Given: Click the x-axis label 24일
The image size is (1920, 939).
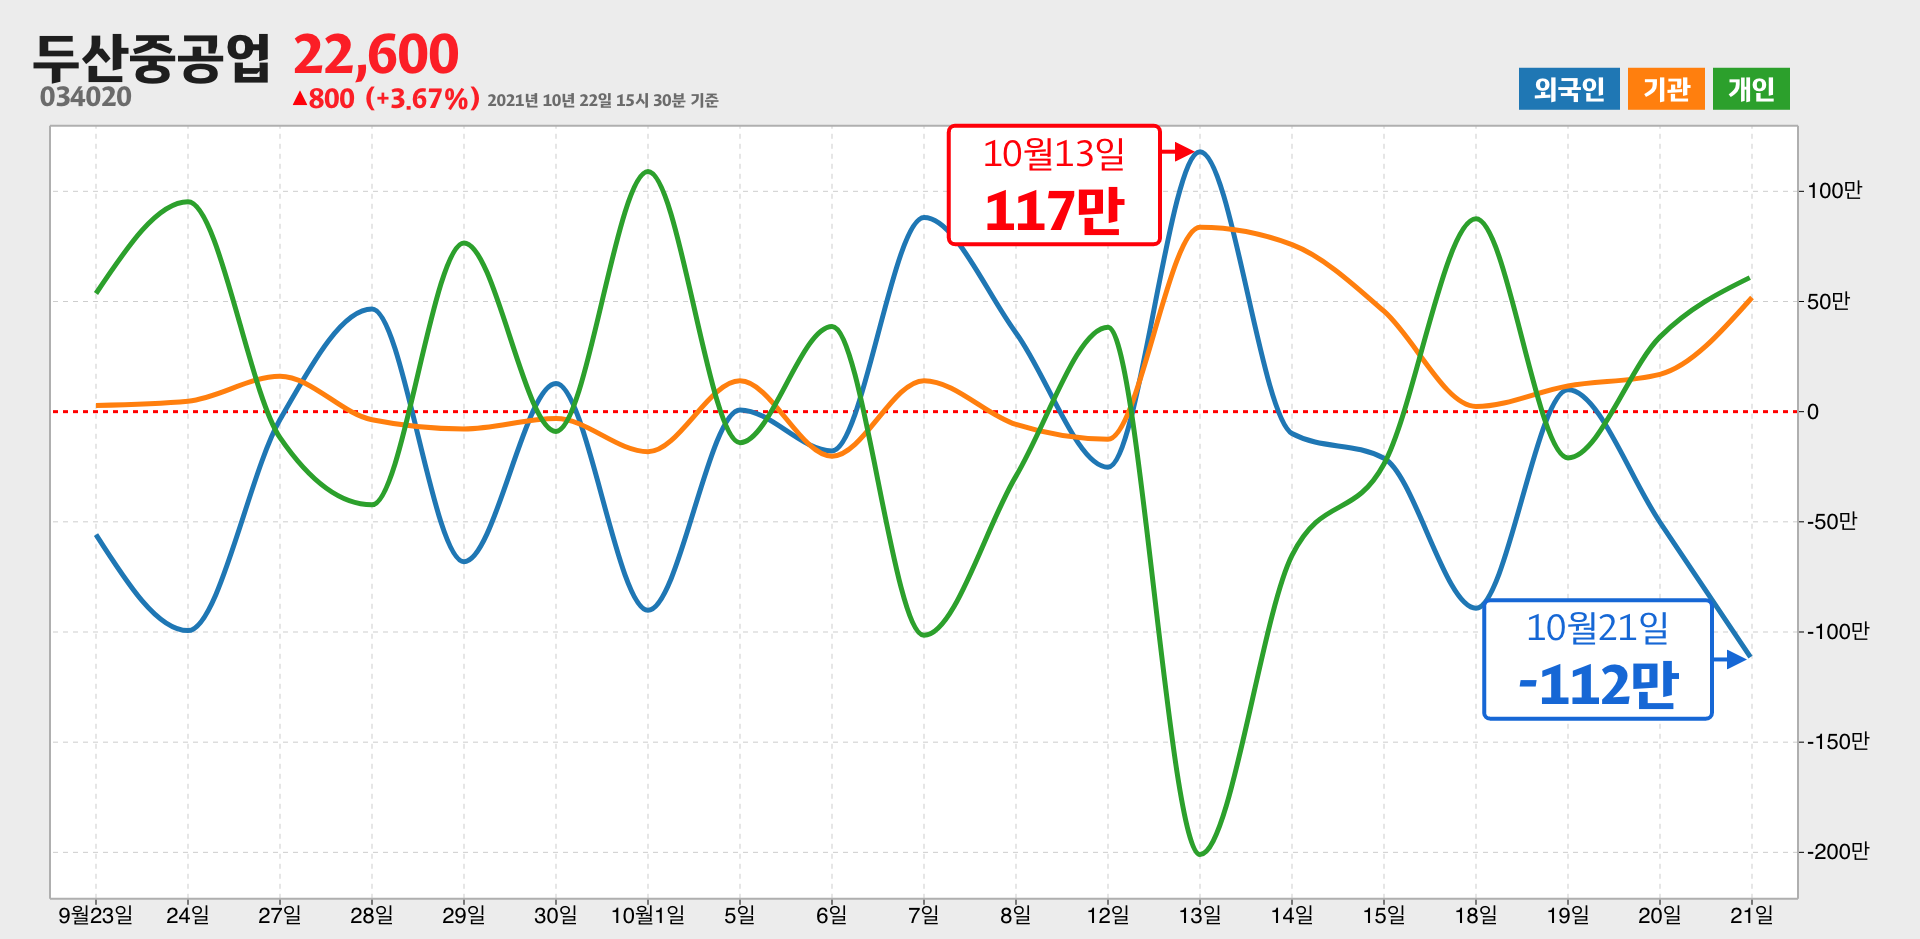Looking at the screenshot, I should click(x=188, y=915).
